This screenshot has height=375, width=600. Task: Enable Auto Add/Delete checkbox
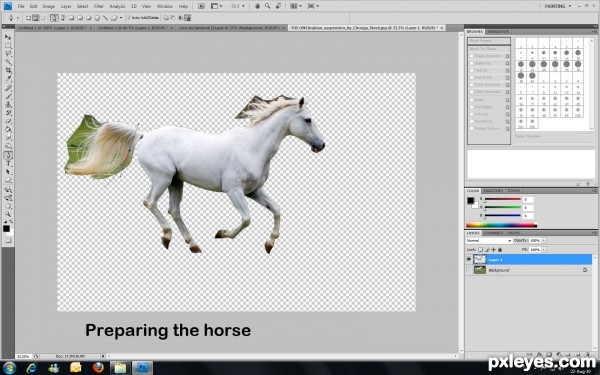pos(129,18)
